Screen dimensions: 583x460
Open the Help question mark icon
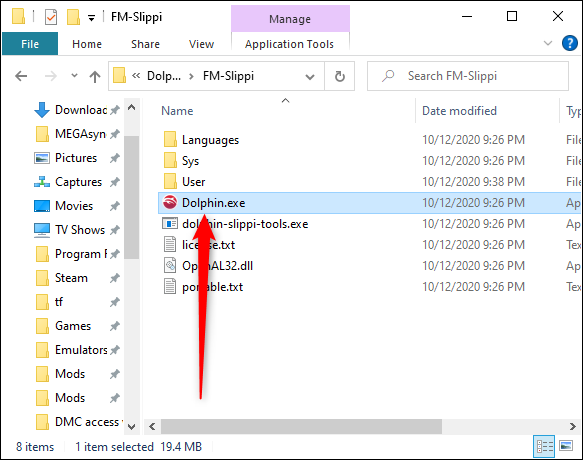pos(570,43)
